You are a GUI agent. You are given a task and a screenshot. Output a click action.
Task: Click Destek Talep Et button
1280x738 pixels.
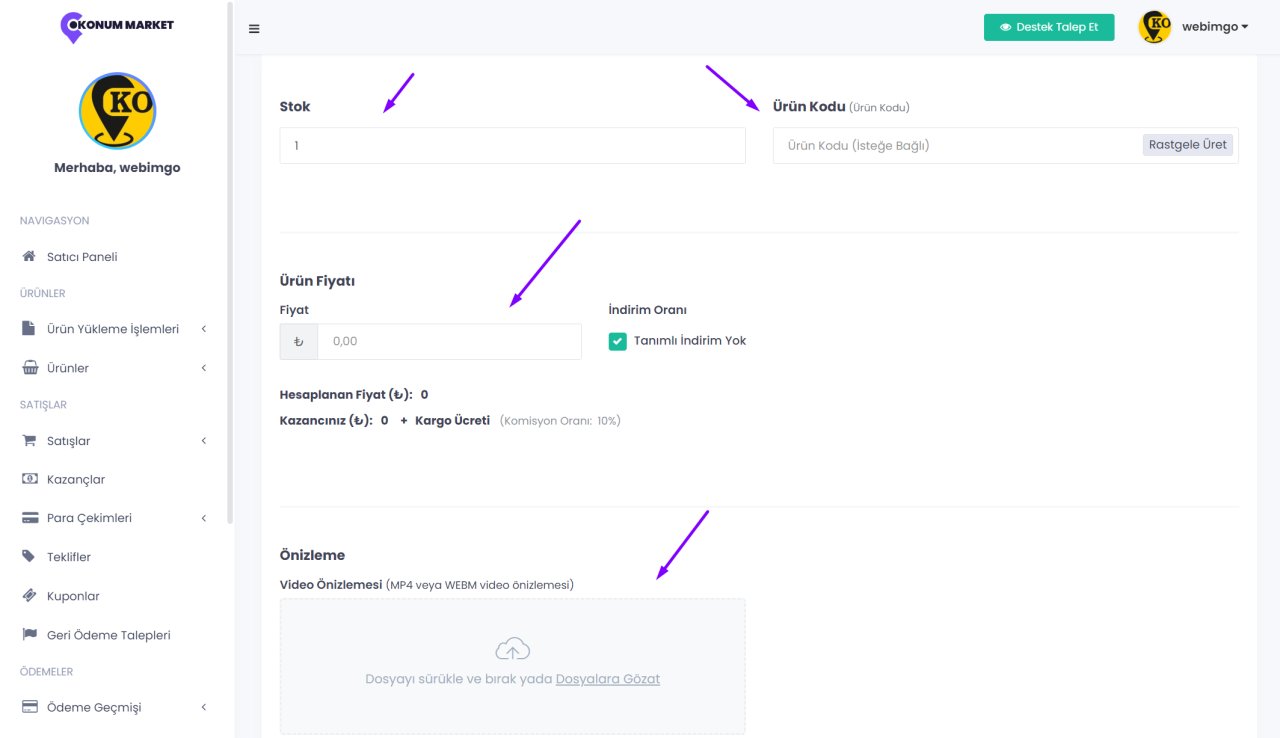coord(1049,27)
